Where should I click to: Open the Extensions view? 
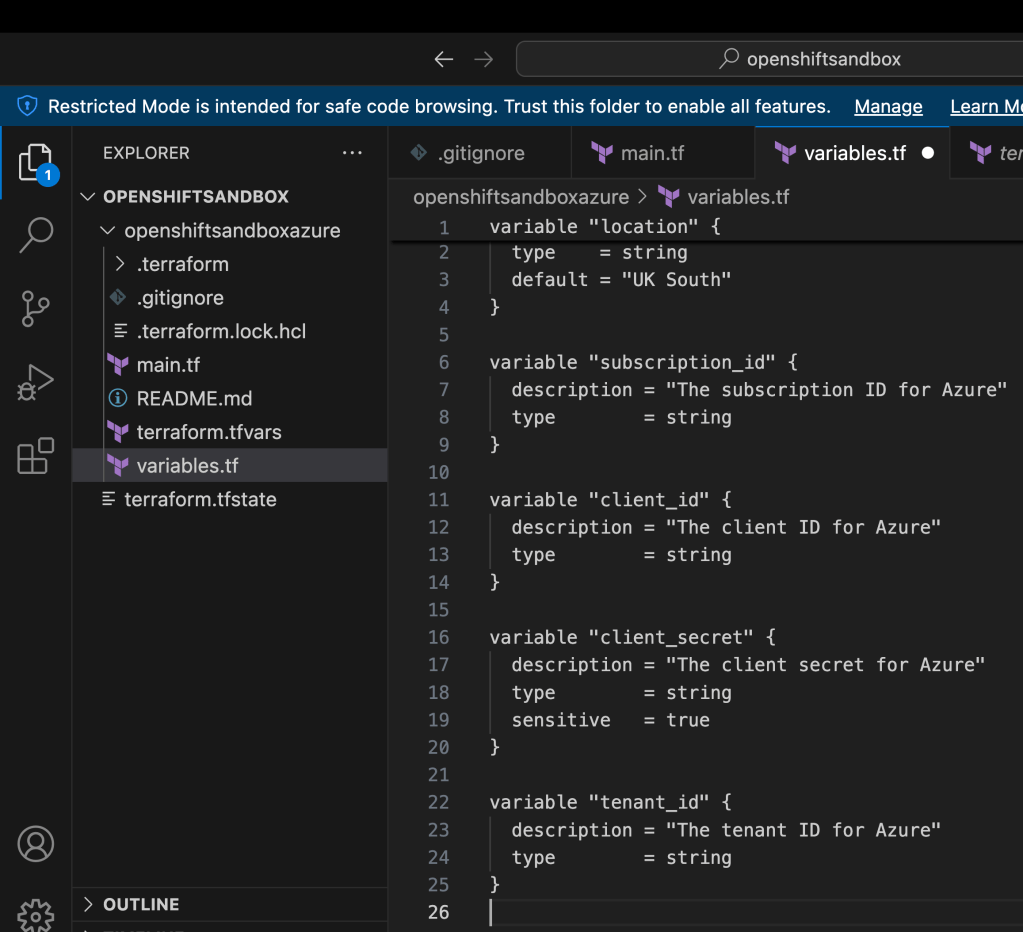tap(35, 456)
